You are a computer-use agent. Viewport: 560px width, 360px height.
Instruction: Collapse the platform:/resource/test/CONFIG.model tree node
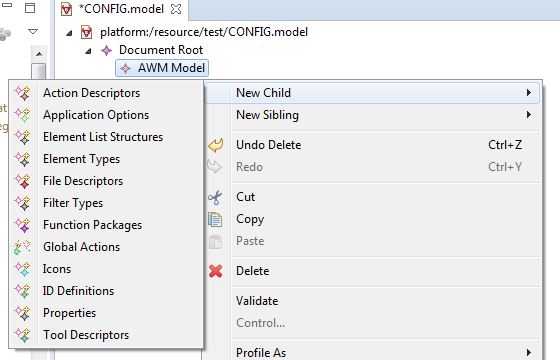pyautogui.click(x=69, y=33)
